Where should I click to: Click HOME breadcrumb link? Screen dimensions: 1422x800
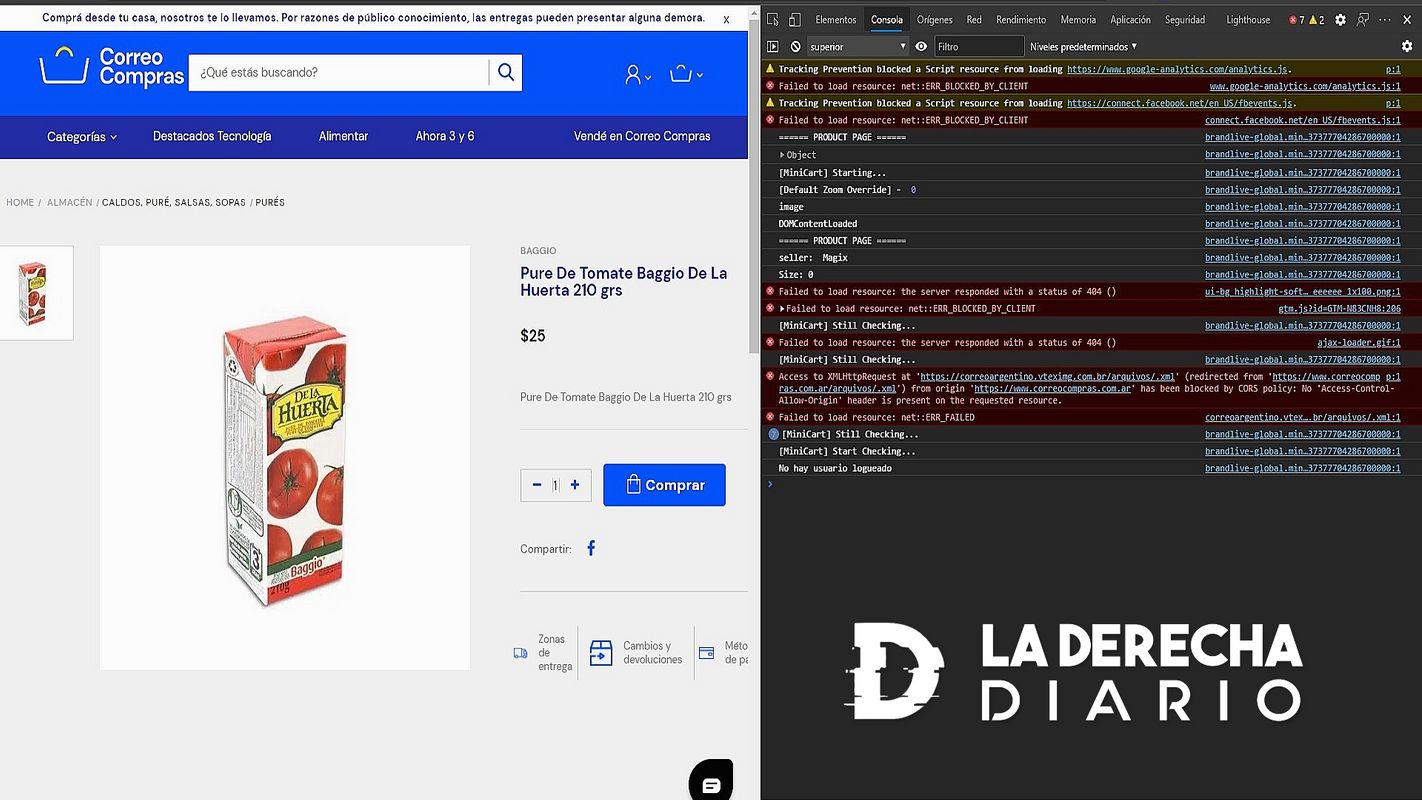[20, 202]
